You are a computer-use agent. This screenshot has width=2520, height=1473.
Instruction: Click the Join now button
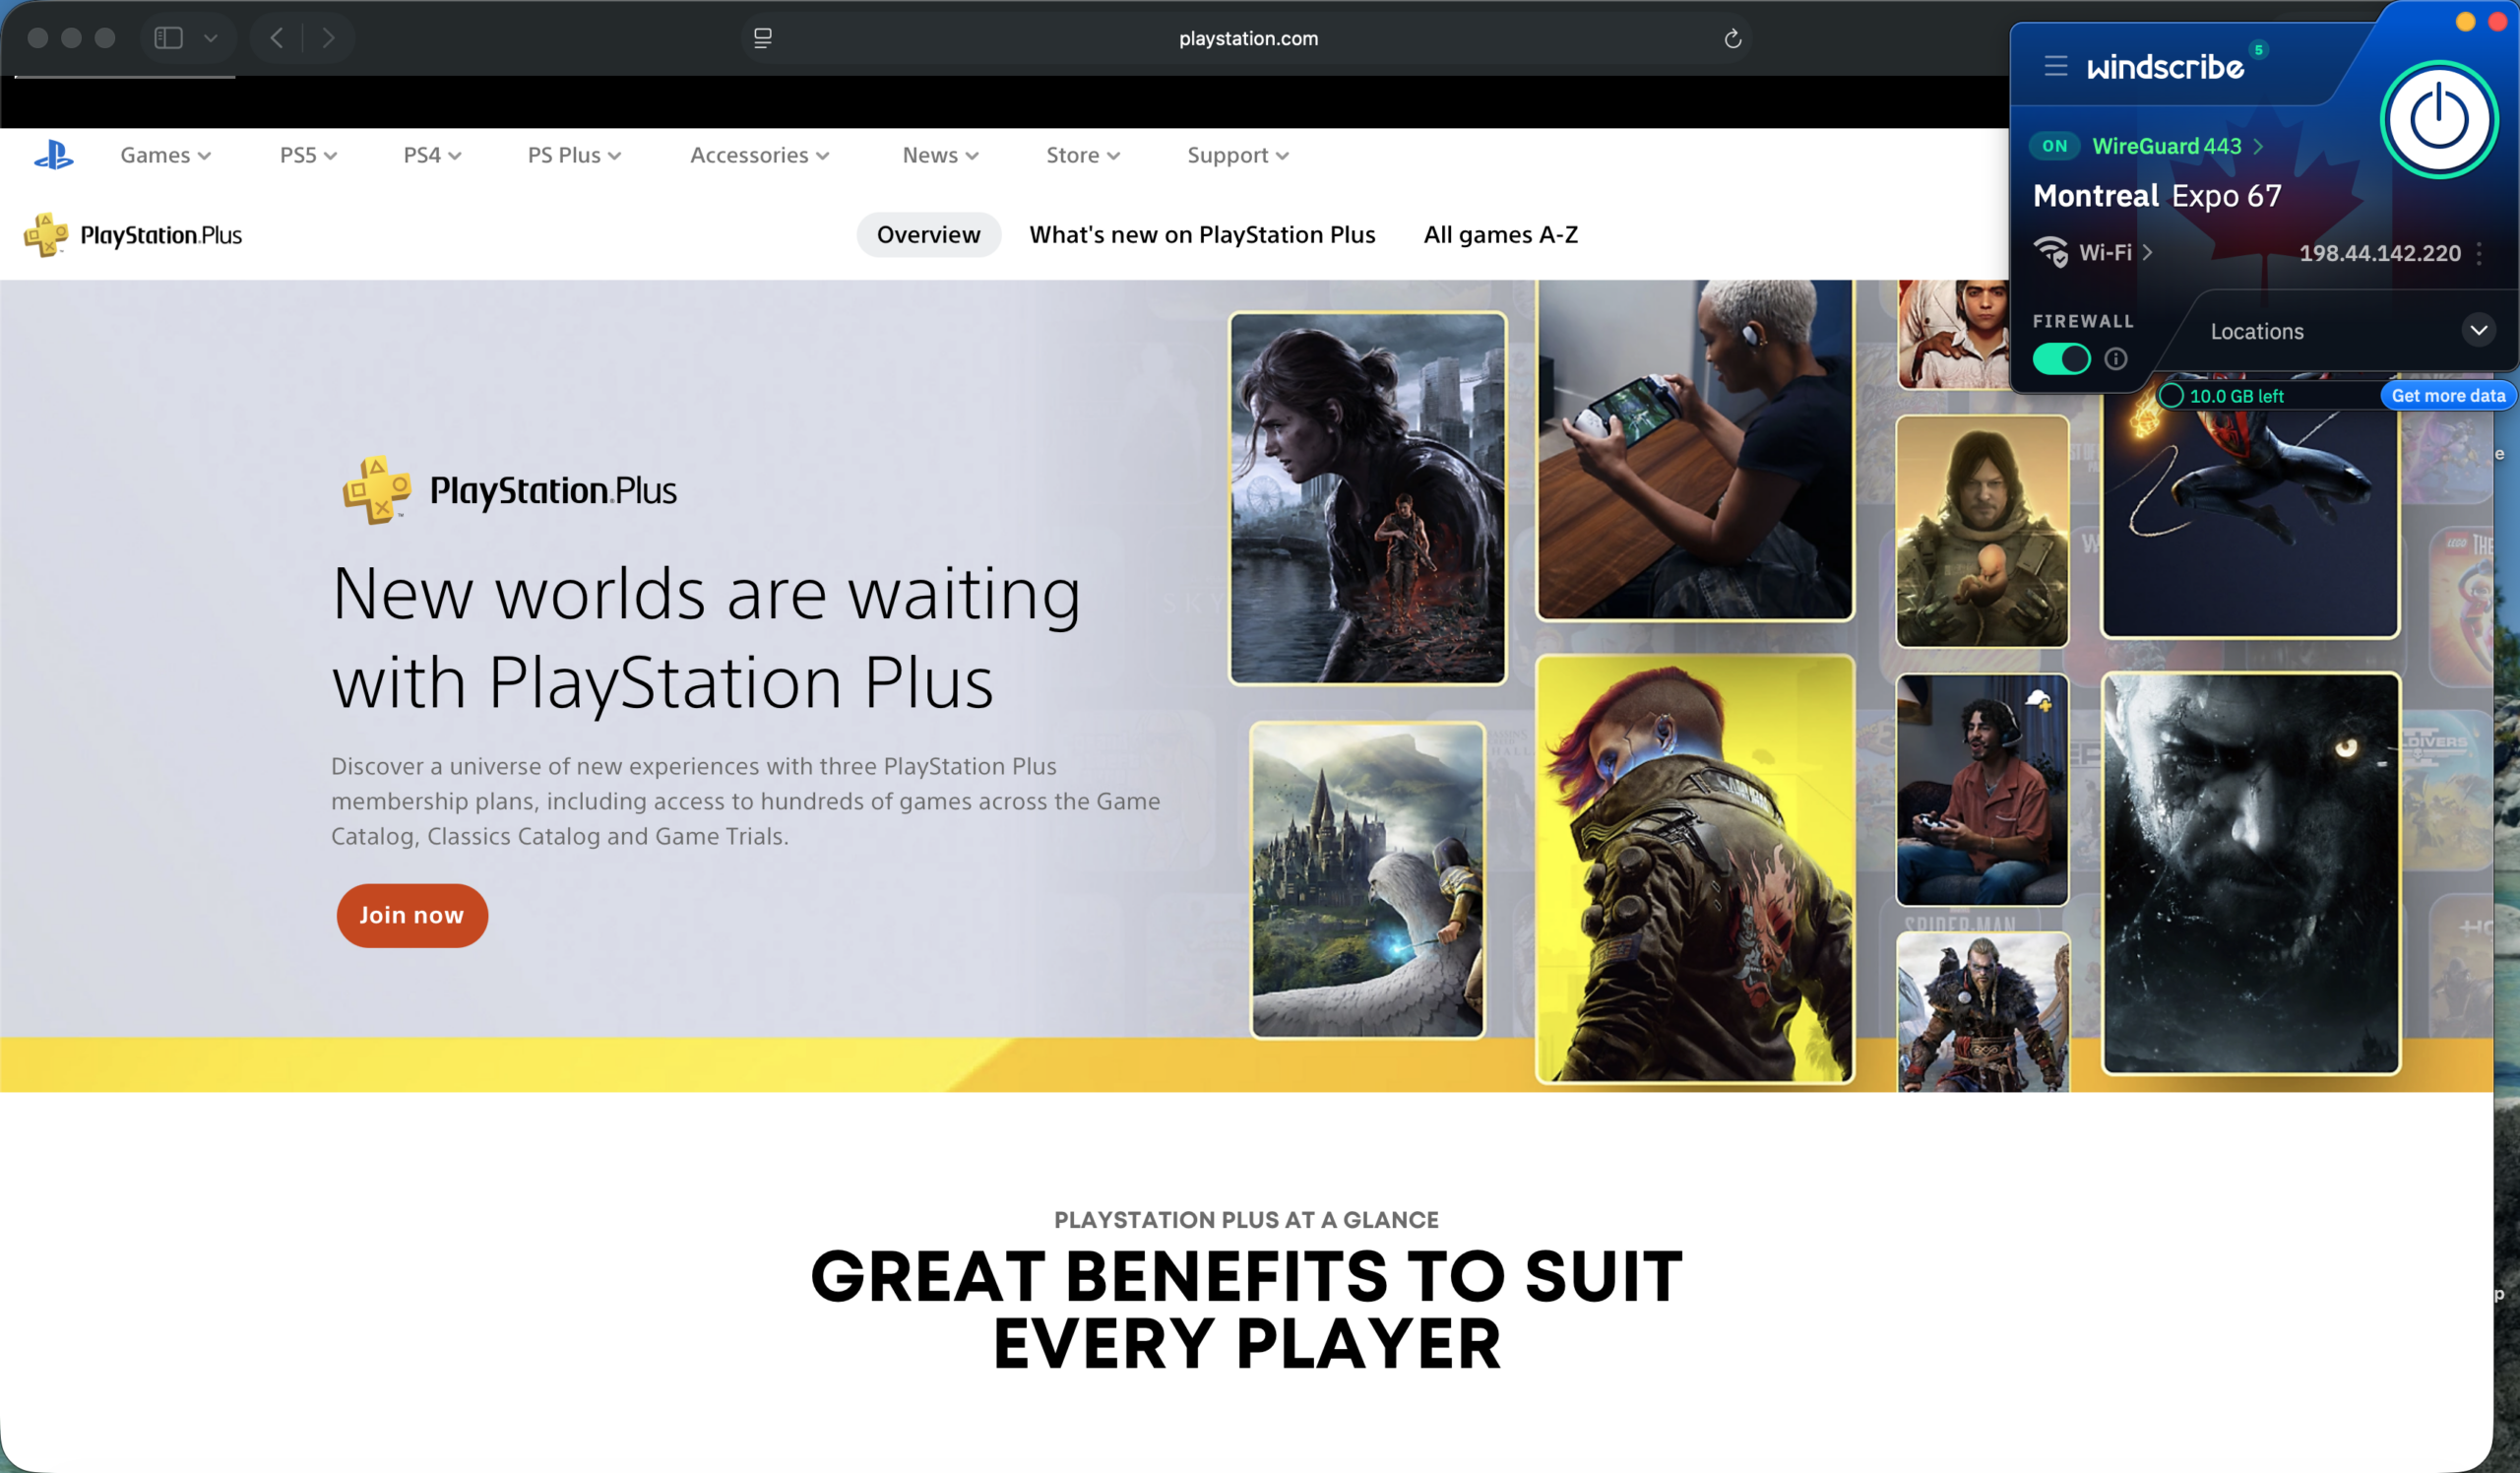[412, 915]
